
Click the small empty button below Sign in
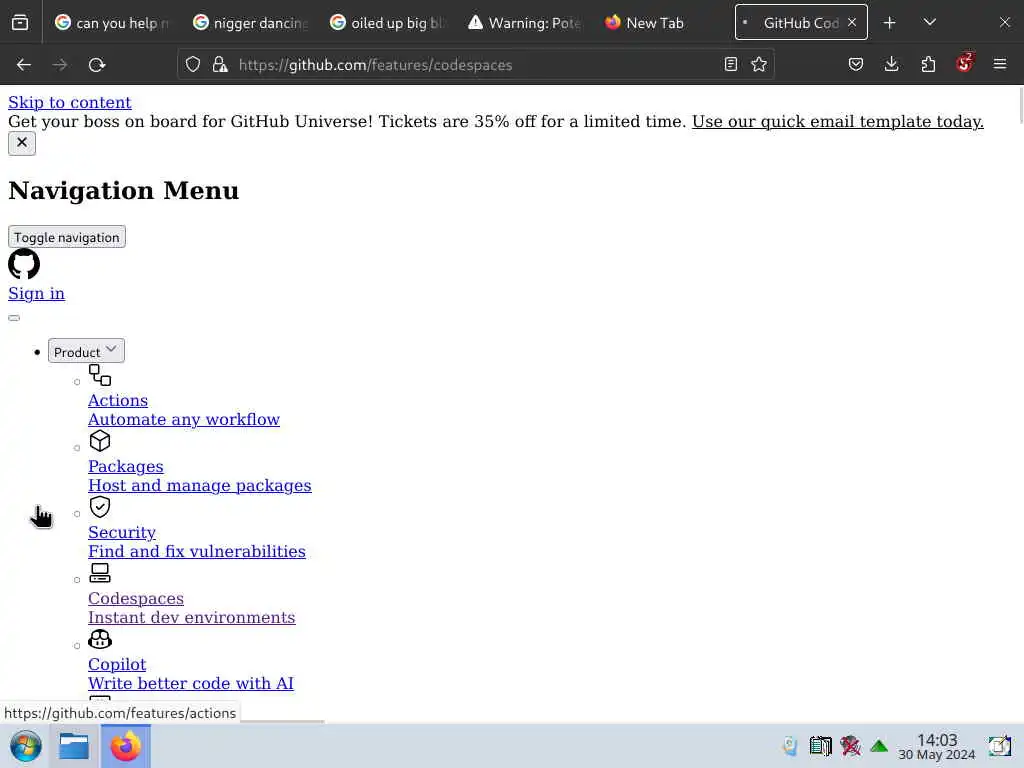tap(14, 318)
